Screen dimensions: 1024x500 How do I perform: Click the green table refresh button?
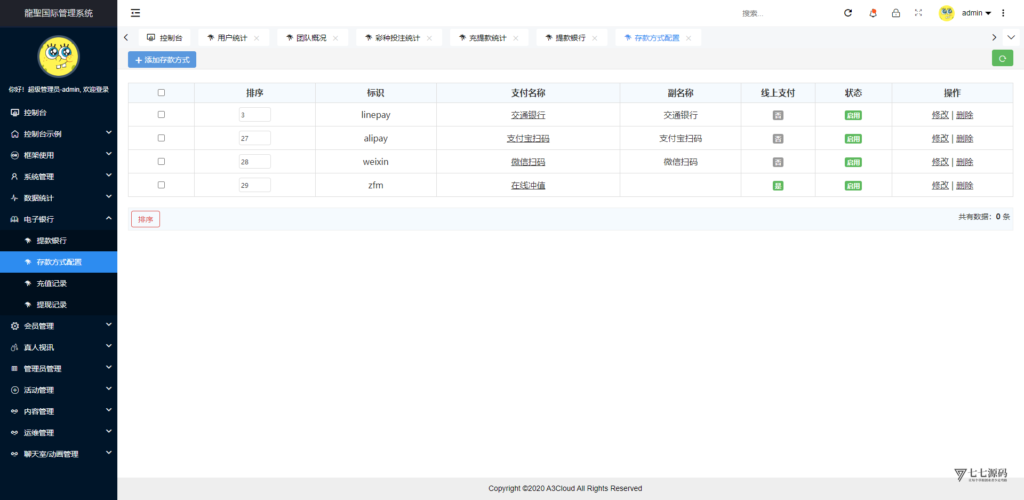[x=1002, y=59]
